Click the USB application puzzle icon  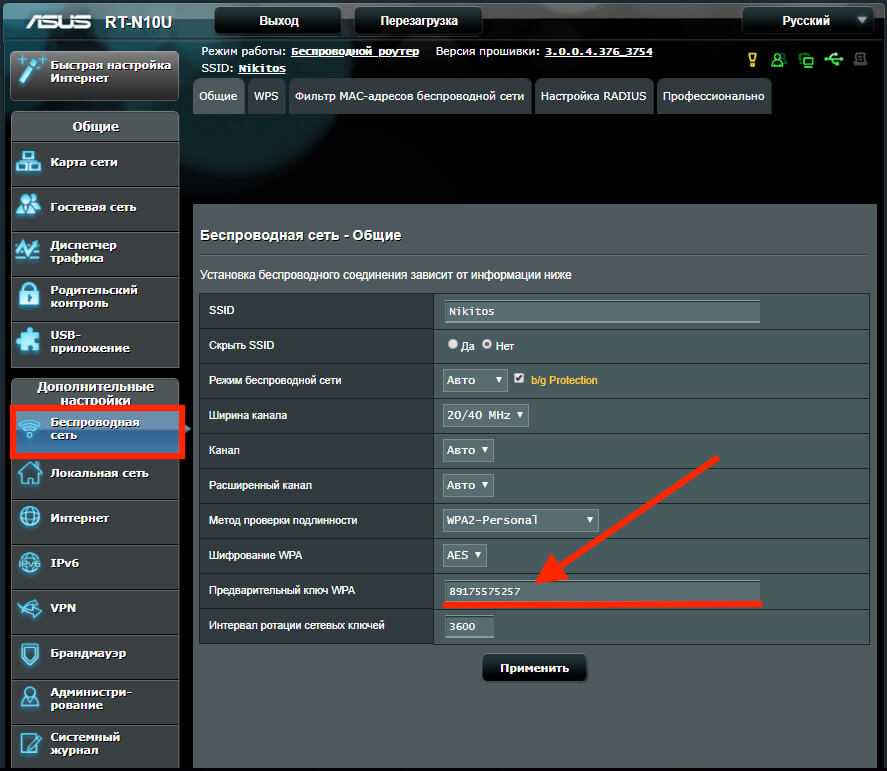(x=29, y=341)
